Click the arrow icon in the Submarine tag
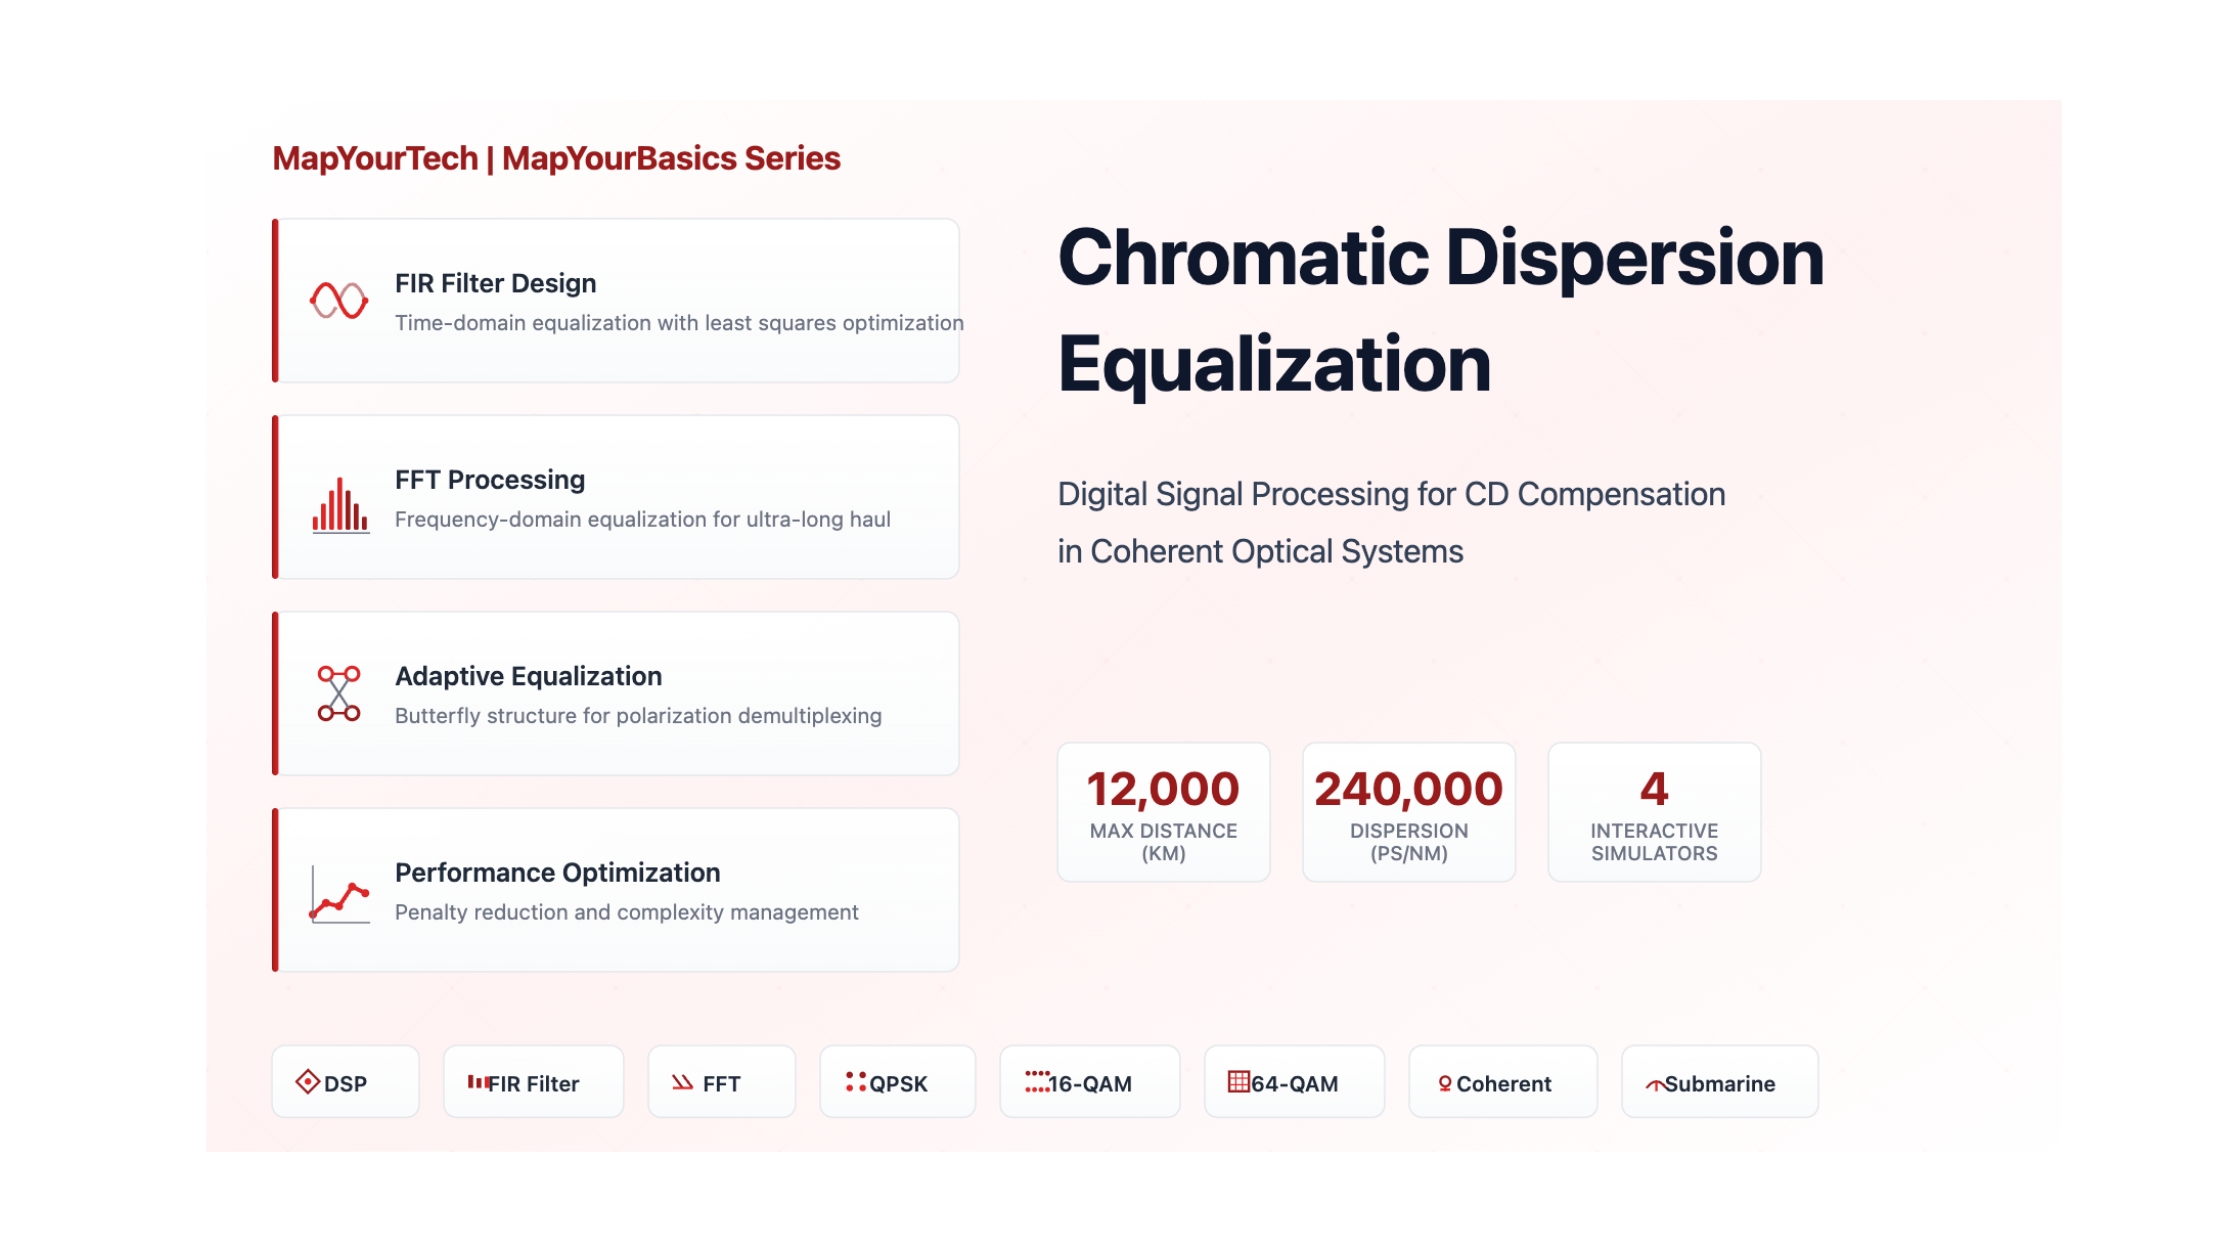Image resolution: width=2240 pixels, height=1260 pixels. (1655, 1085)
